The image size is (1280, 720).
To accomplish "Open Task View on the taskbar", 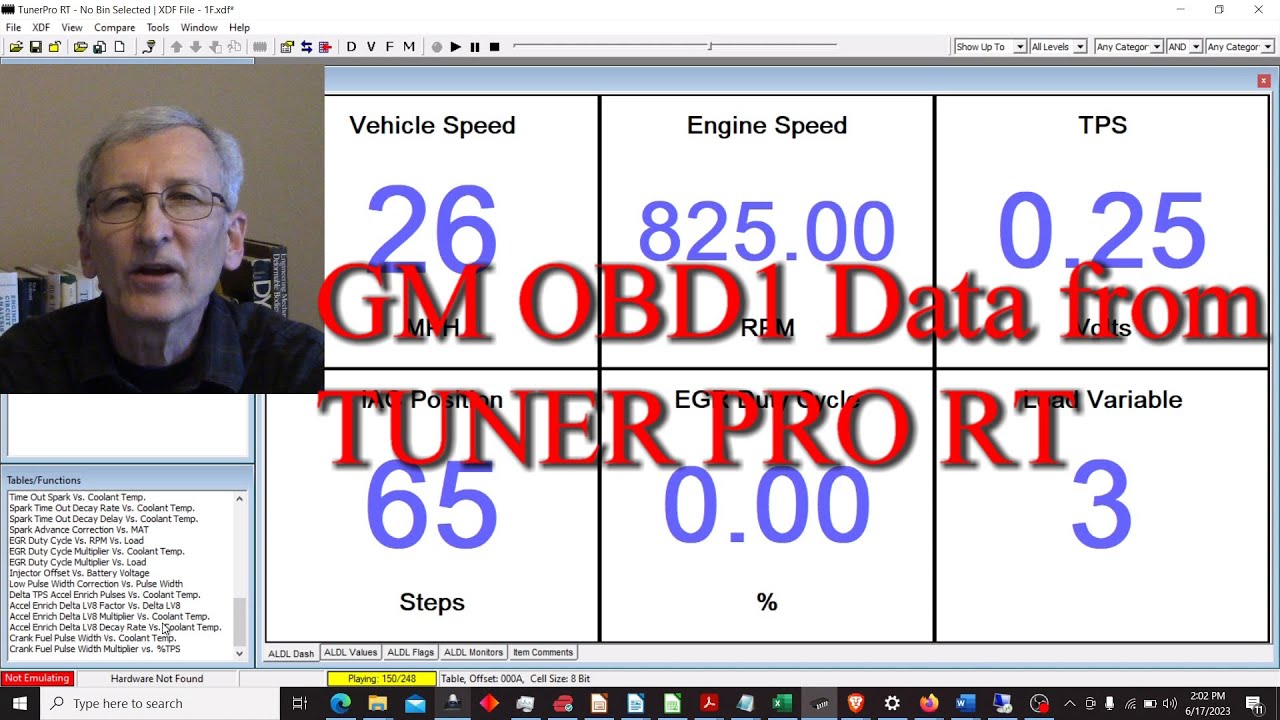I will click(299, 703).
